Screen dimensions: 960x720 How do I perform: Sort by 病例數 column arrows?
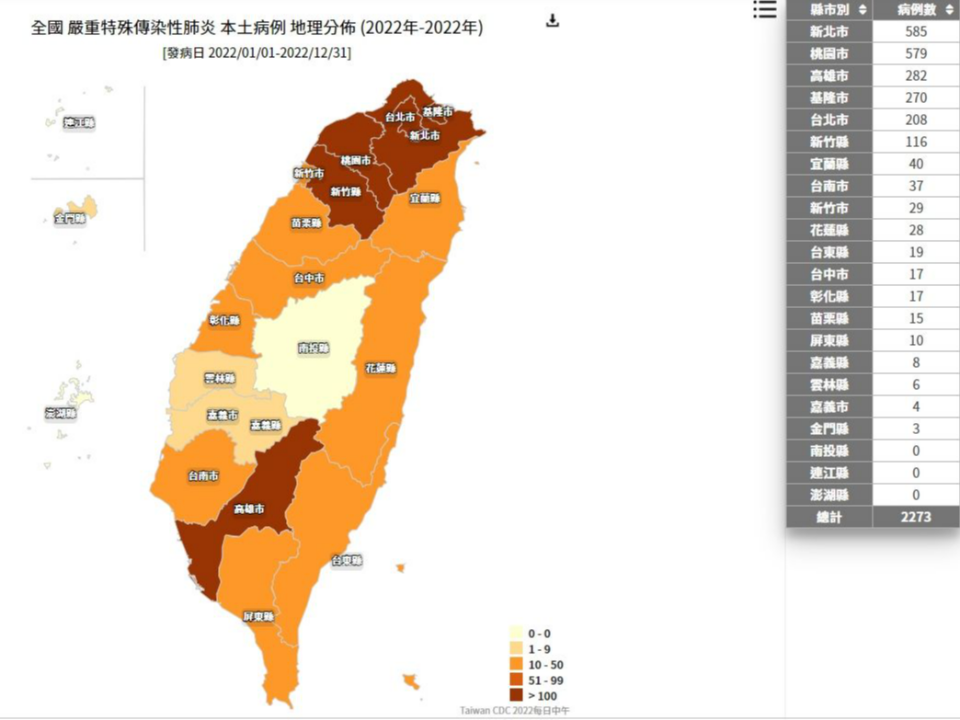coord(949,9)
